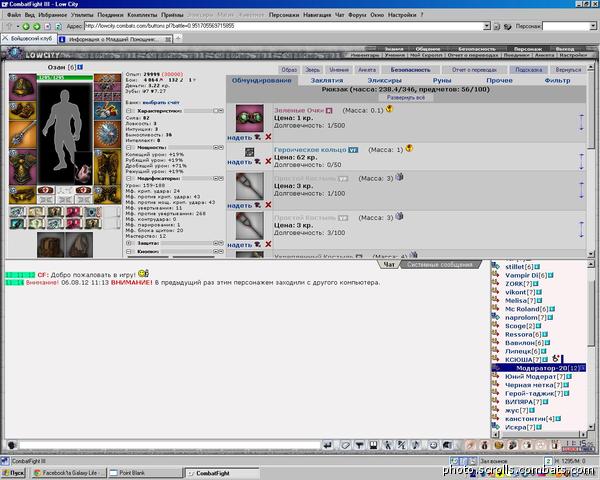This screenshot has height=480, width=600.
Task: Click the belt equipment slot
Action: (x=23, y=195)
